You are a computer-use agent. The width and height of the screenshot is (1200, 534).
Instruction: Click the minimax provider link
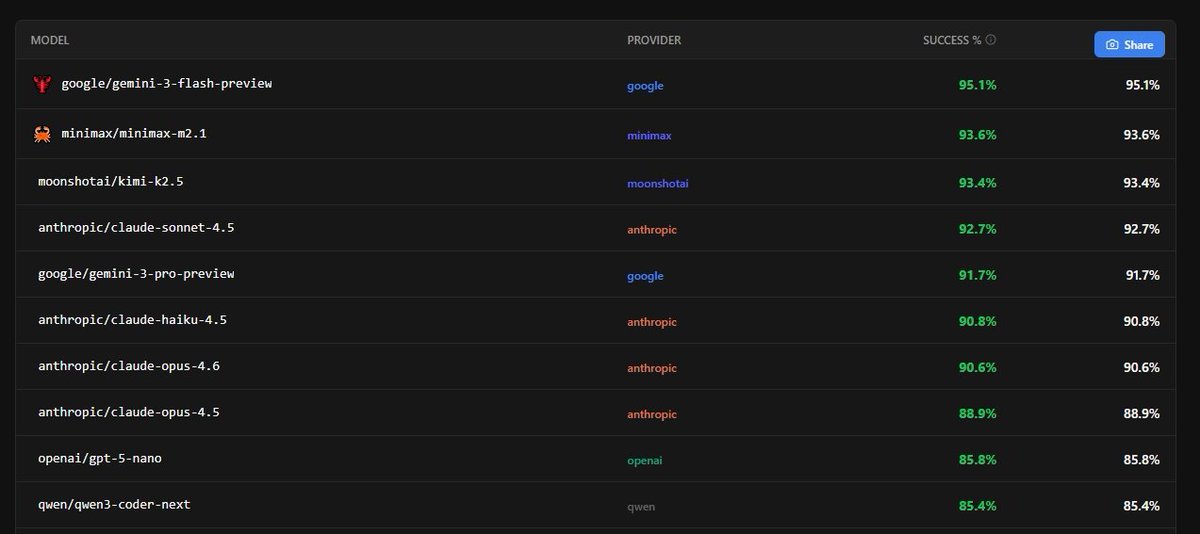(649, 135)
